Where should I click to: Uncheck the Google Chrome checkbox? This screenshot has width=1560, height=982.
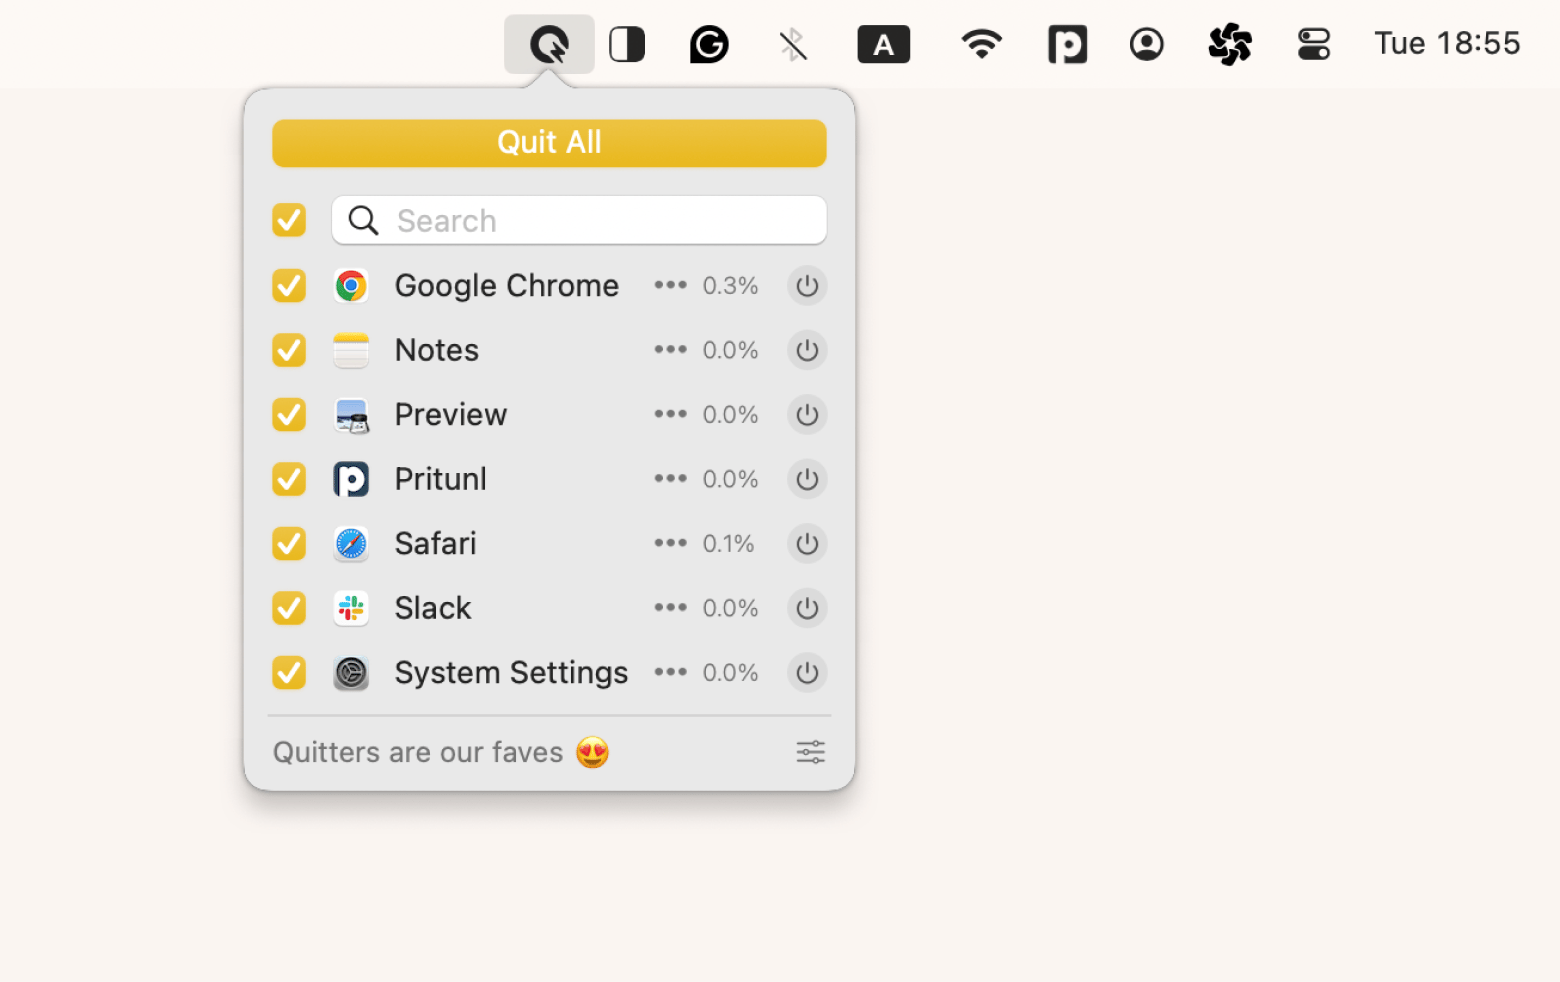point(289,285)
